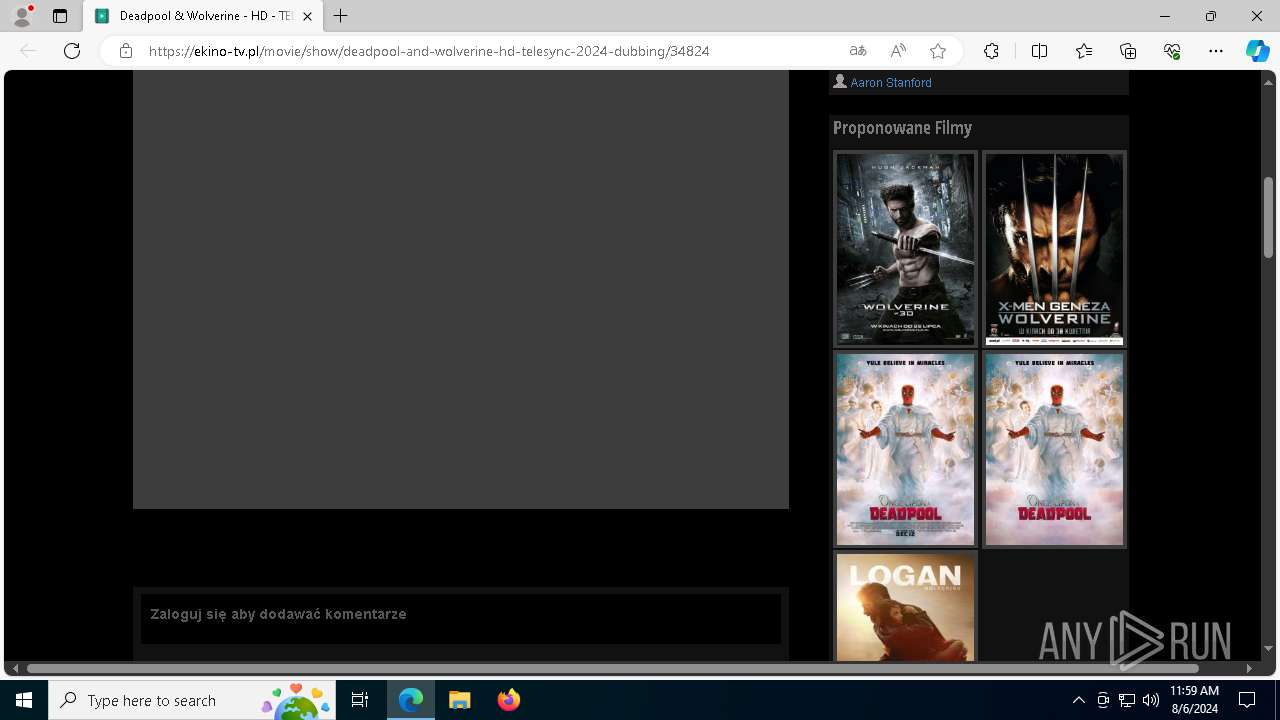
Task: View site information lock icon
Action: point(126,51)
